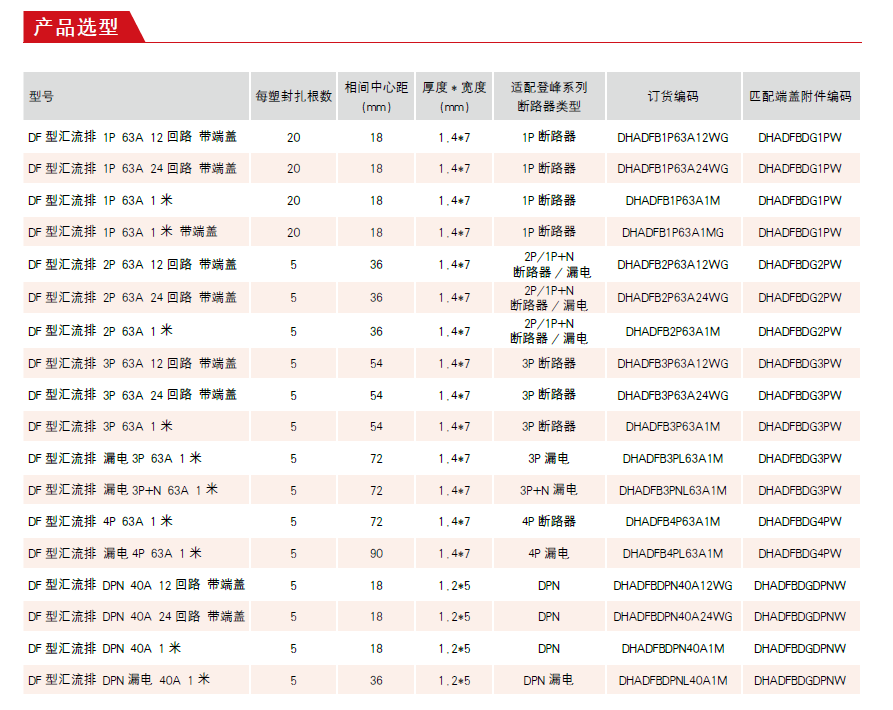The image size is (893, 710).
Task: Click model DF 型汇流排 漏电 3P 63A 1 米
Action: (x=115, y=458)
